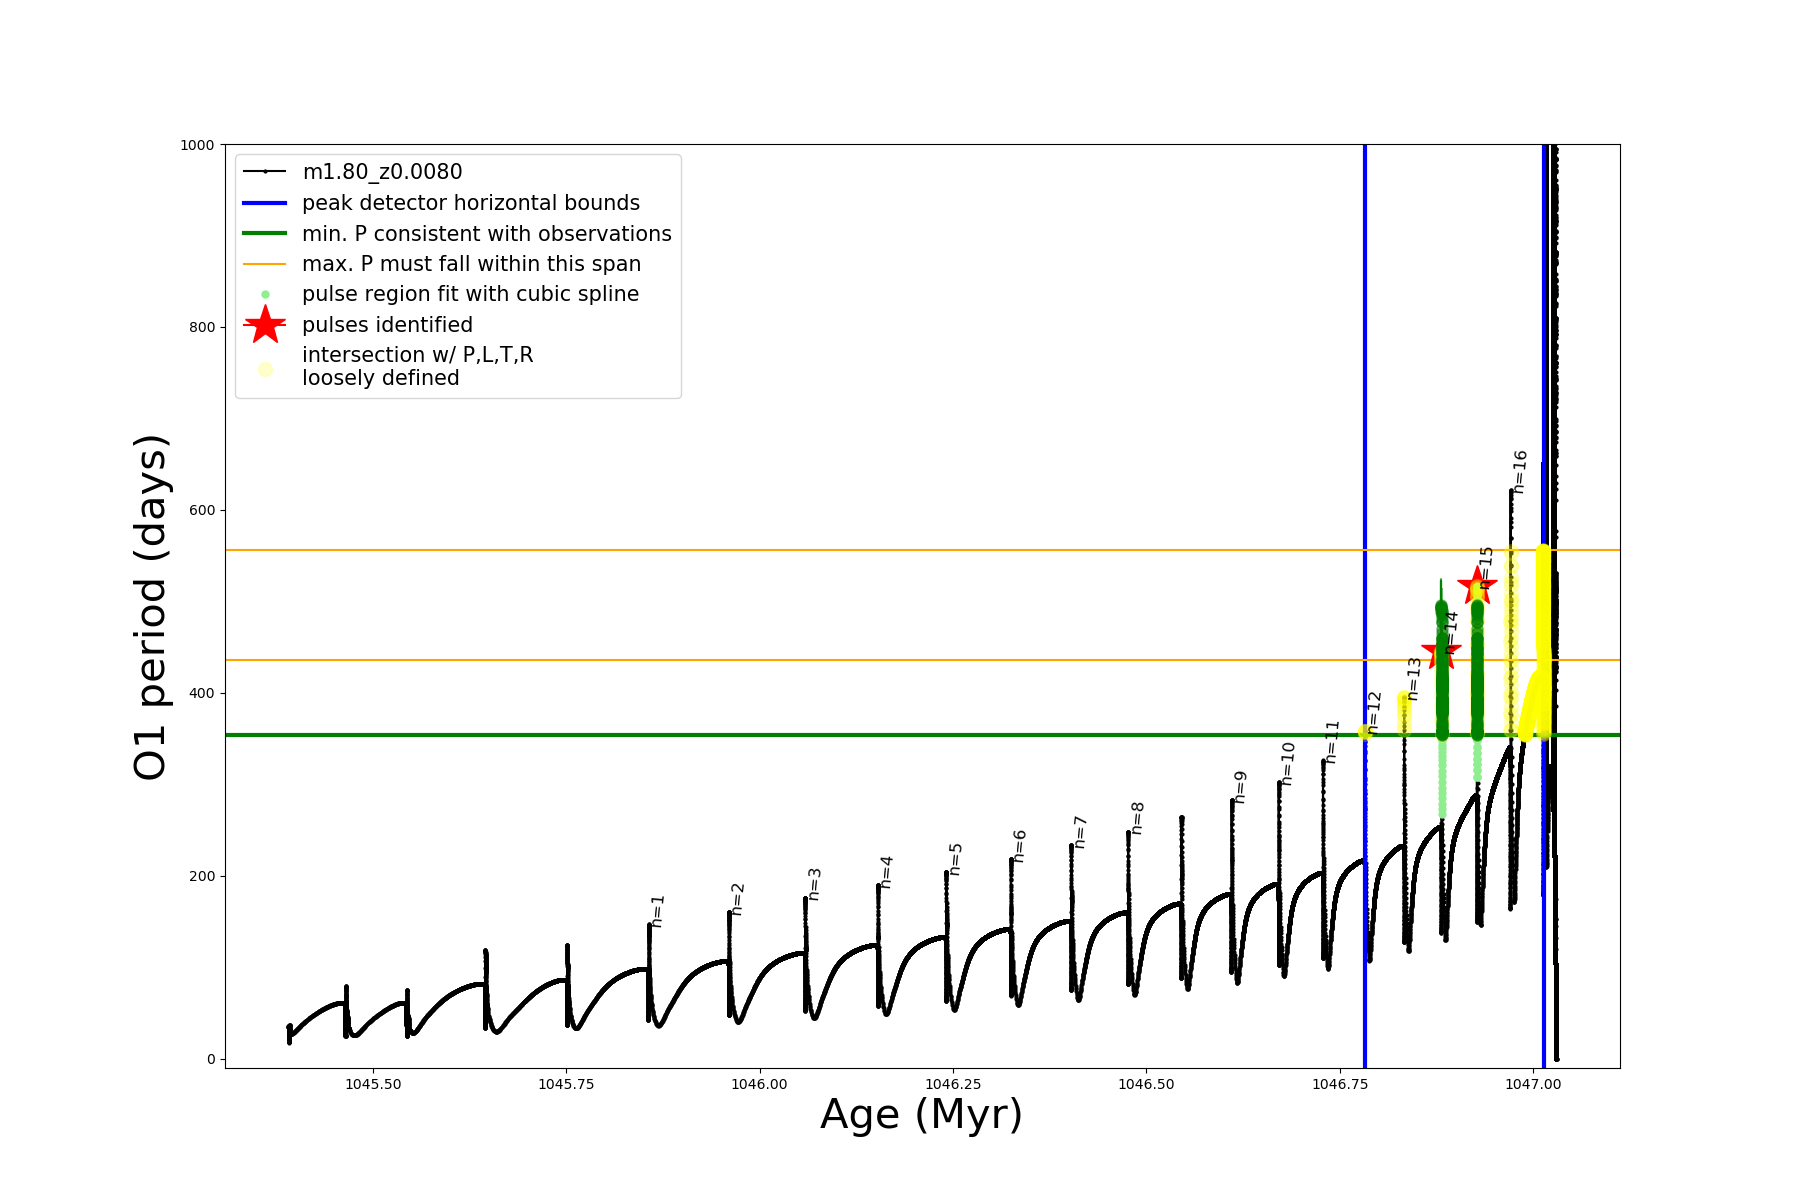Click the n=16 pulse label
1800x1200 pixels.
tap(1520, 472)
